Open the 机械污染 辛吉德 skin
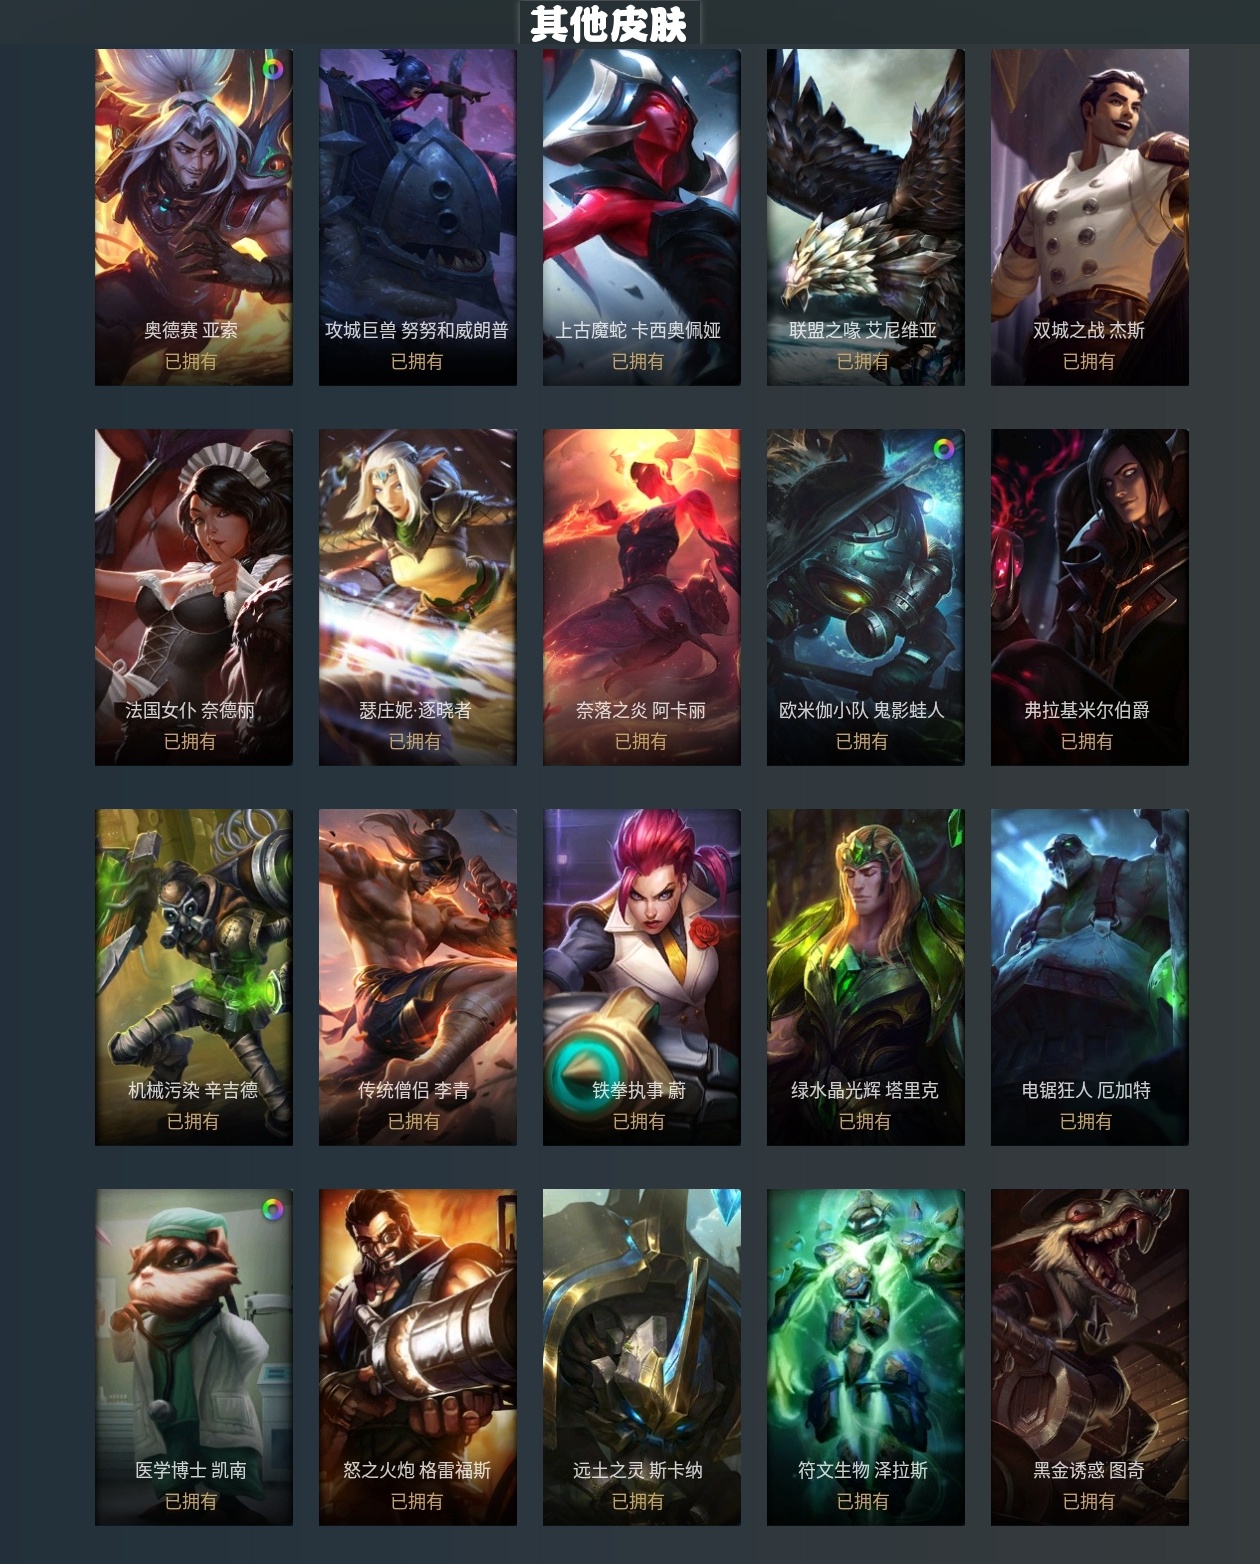 [194, 977]
